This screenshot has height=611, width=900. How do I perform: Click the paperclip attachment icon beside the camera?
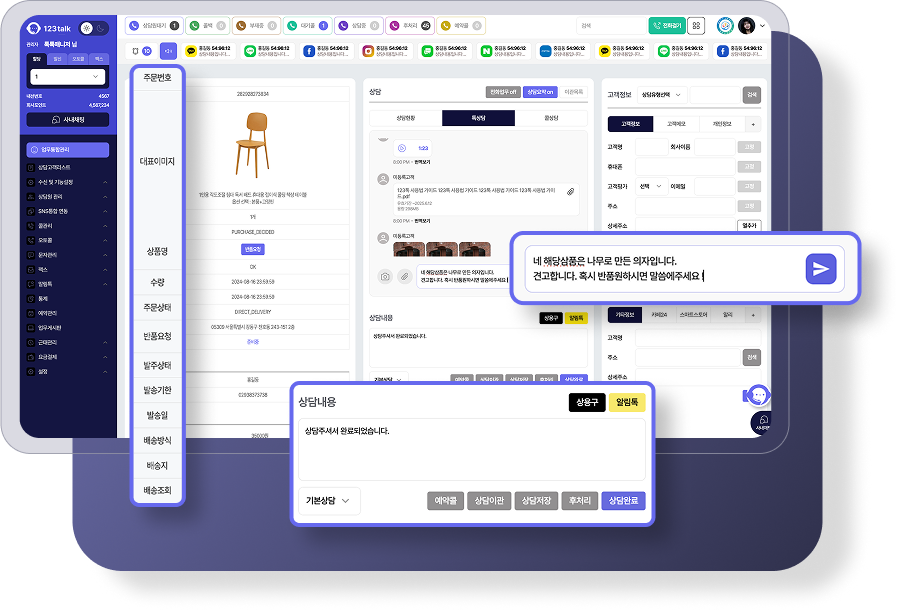pyautogui.click(x=404, y=276)
